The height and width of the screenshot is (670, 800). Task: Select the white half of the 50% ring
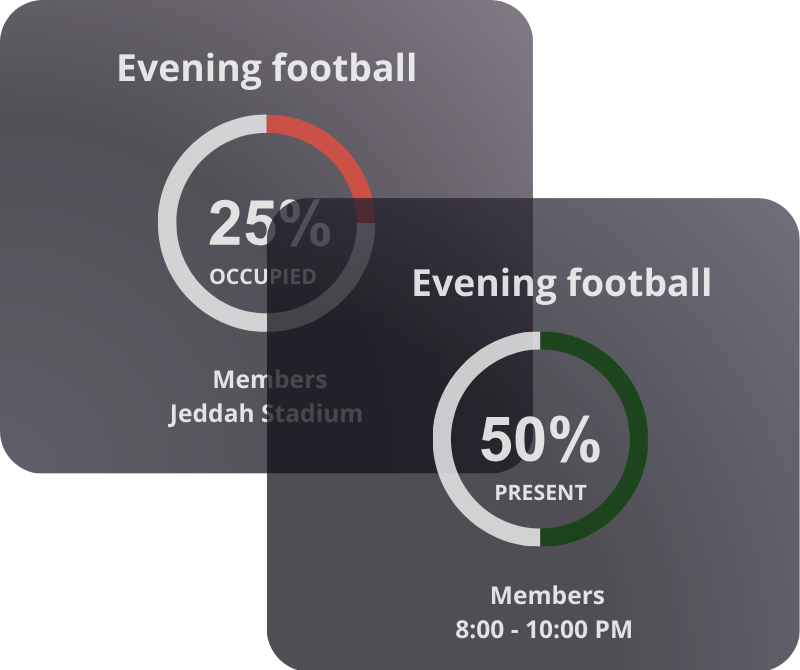point(448,439)
